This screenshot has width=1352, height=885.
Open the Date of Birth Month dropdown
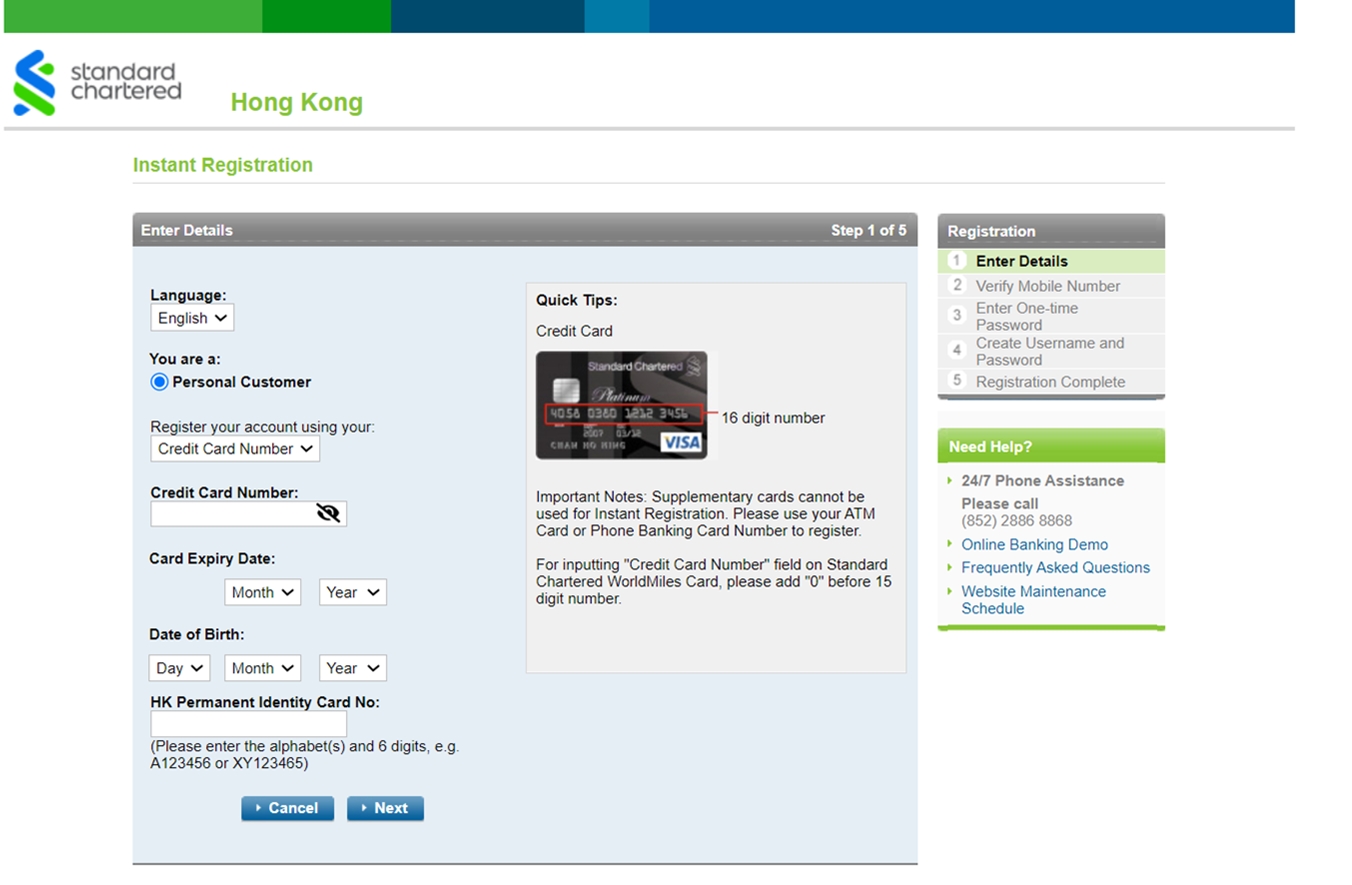point(262,668)
